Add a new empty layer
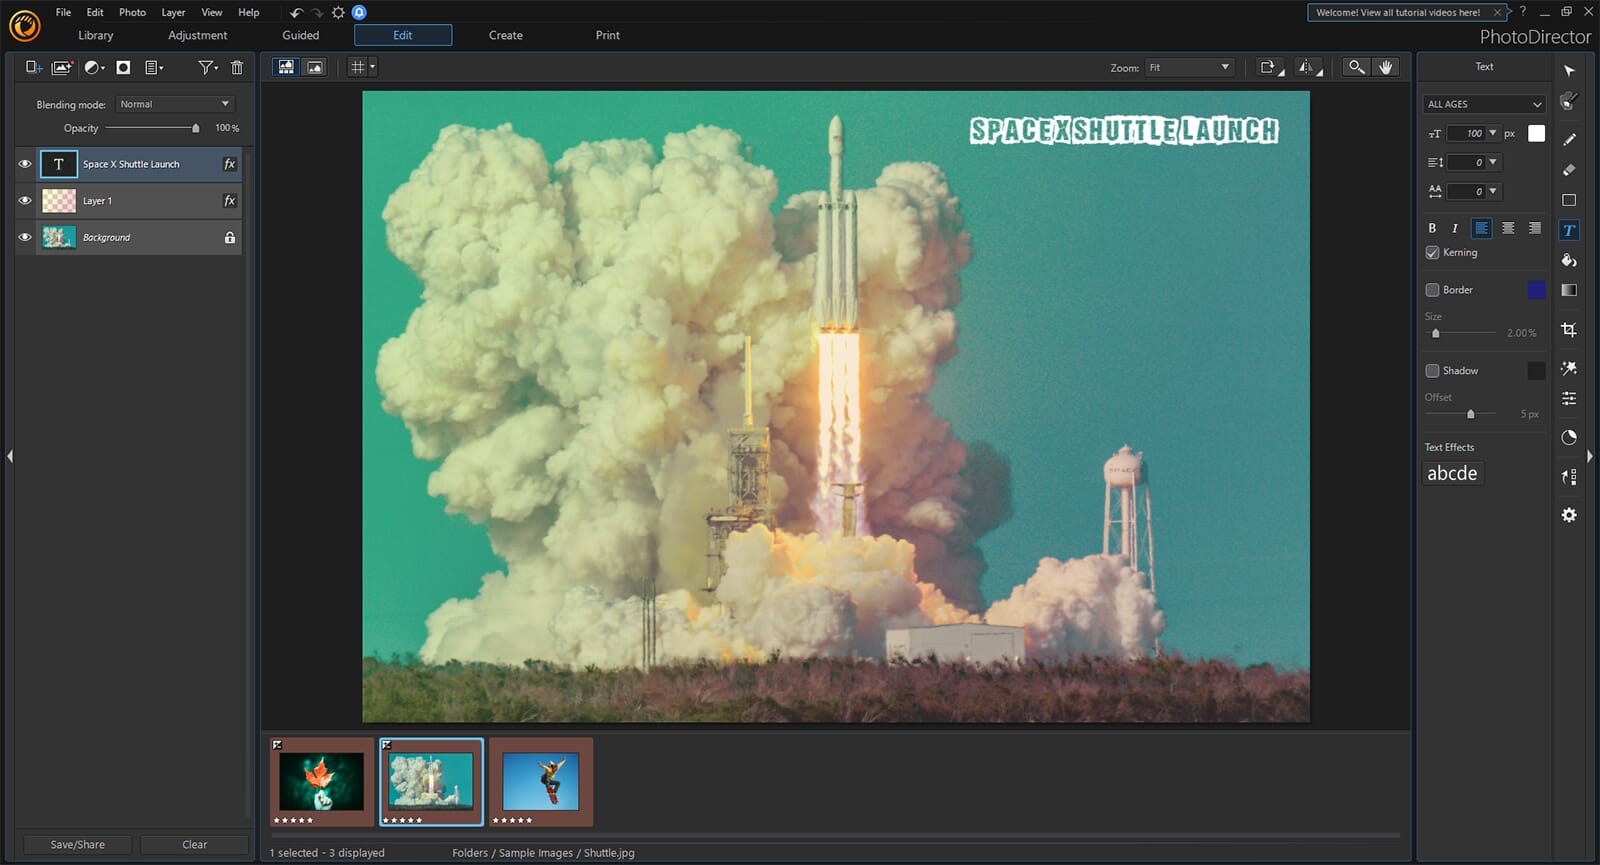 click(33, 67)
